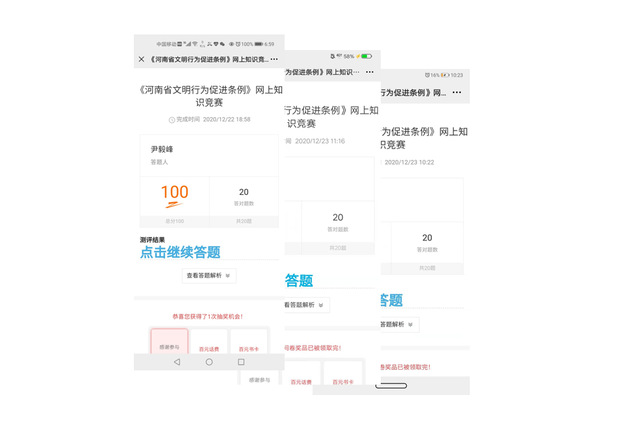Close the page with the X icon
Viewport: 639px width, 423px height.
coord(142,60)
